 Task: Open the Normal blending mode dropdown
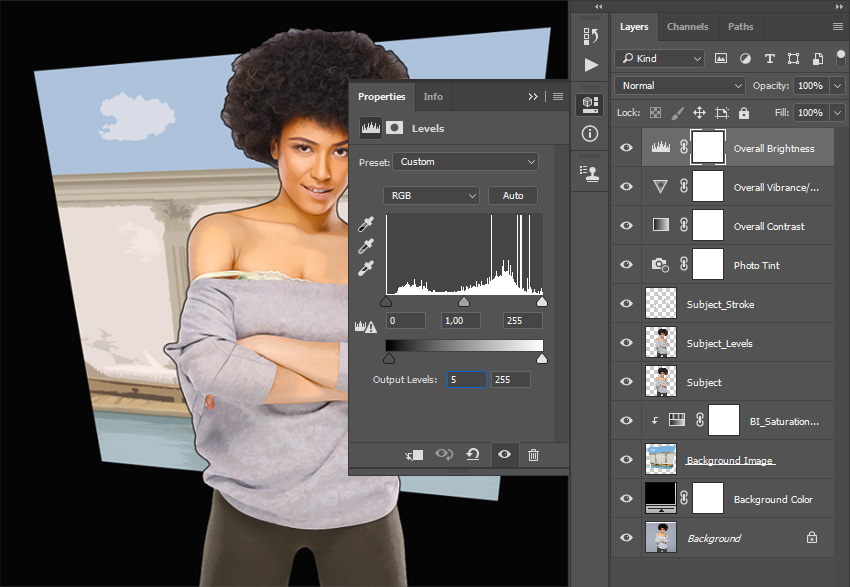680,86
